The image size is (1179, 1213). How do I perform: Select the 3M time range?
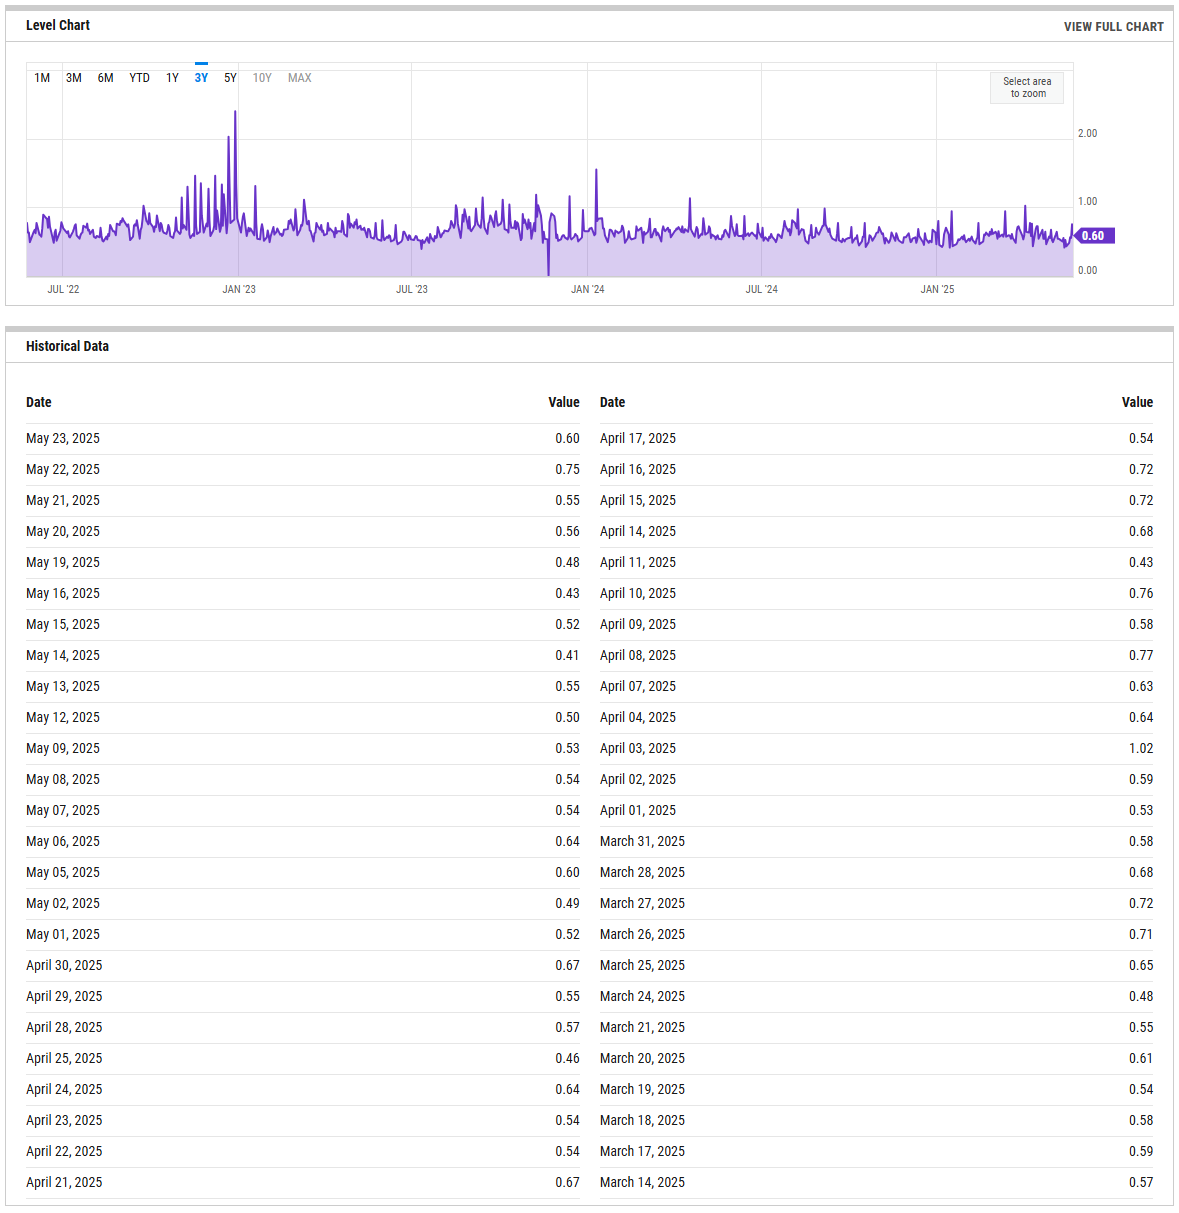coord(74,78)
